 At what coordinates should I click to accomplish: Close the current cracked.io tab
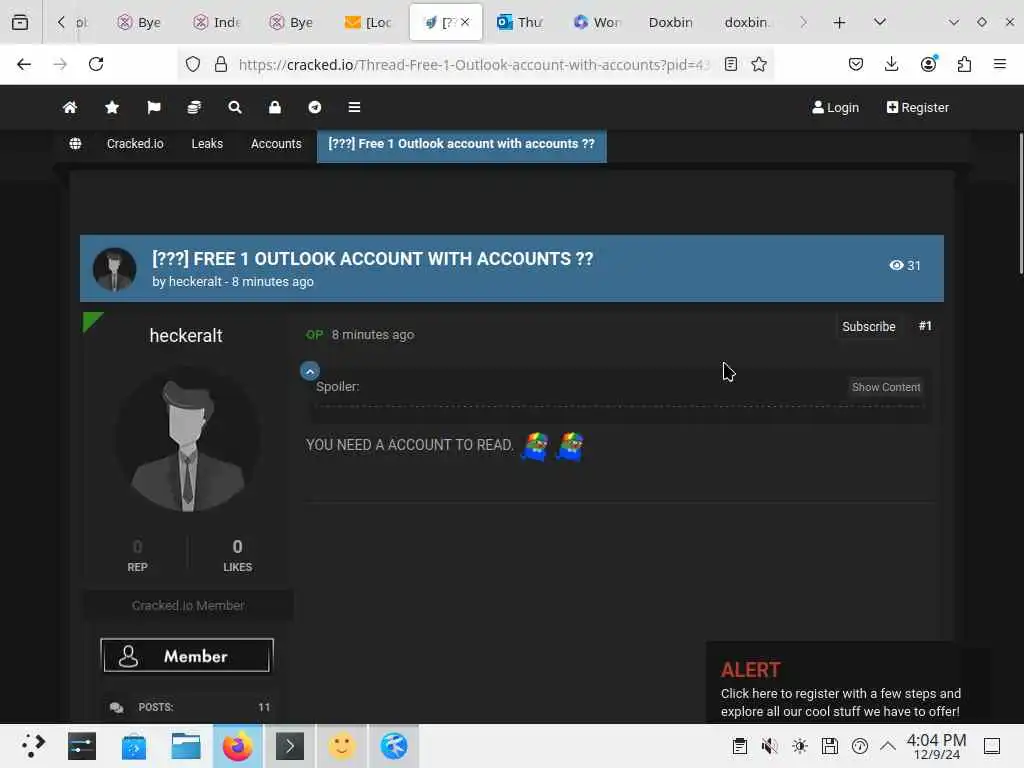pos(465,22)
